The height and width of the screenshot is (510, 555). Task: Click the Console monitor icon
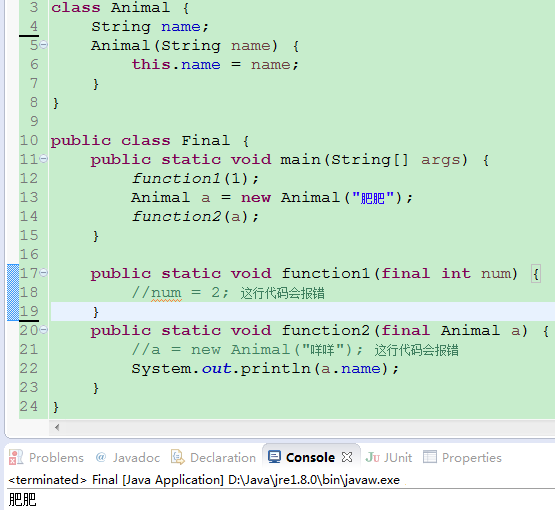click(x=274, y=457)
